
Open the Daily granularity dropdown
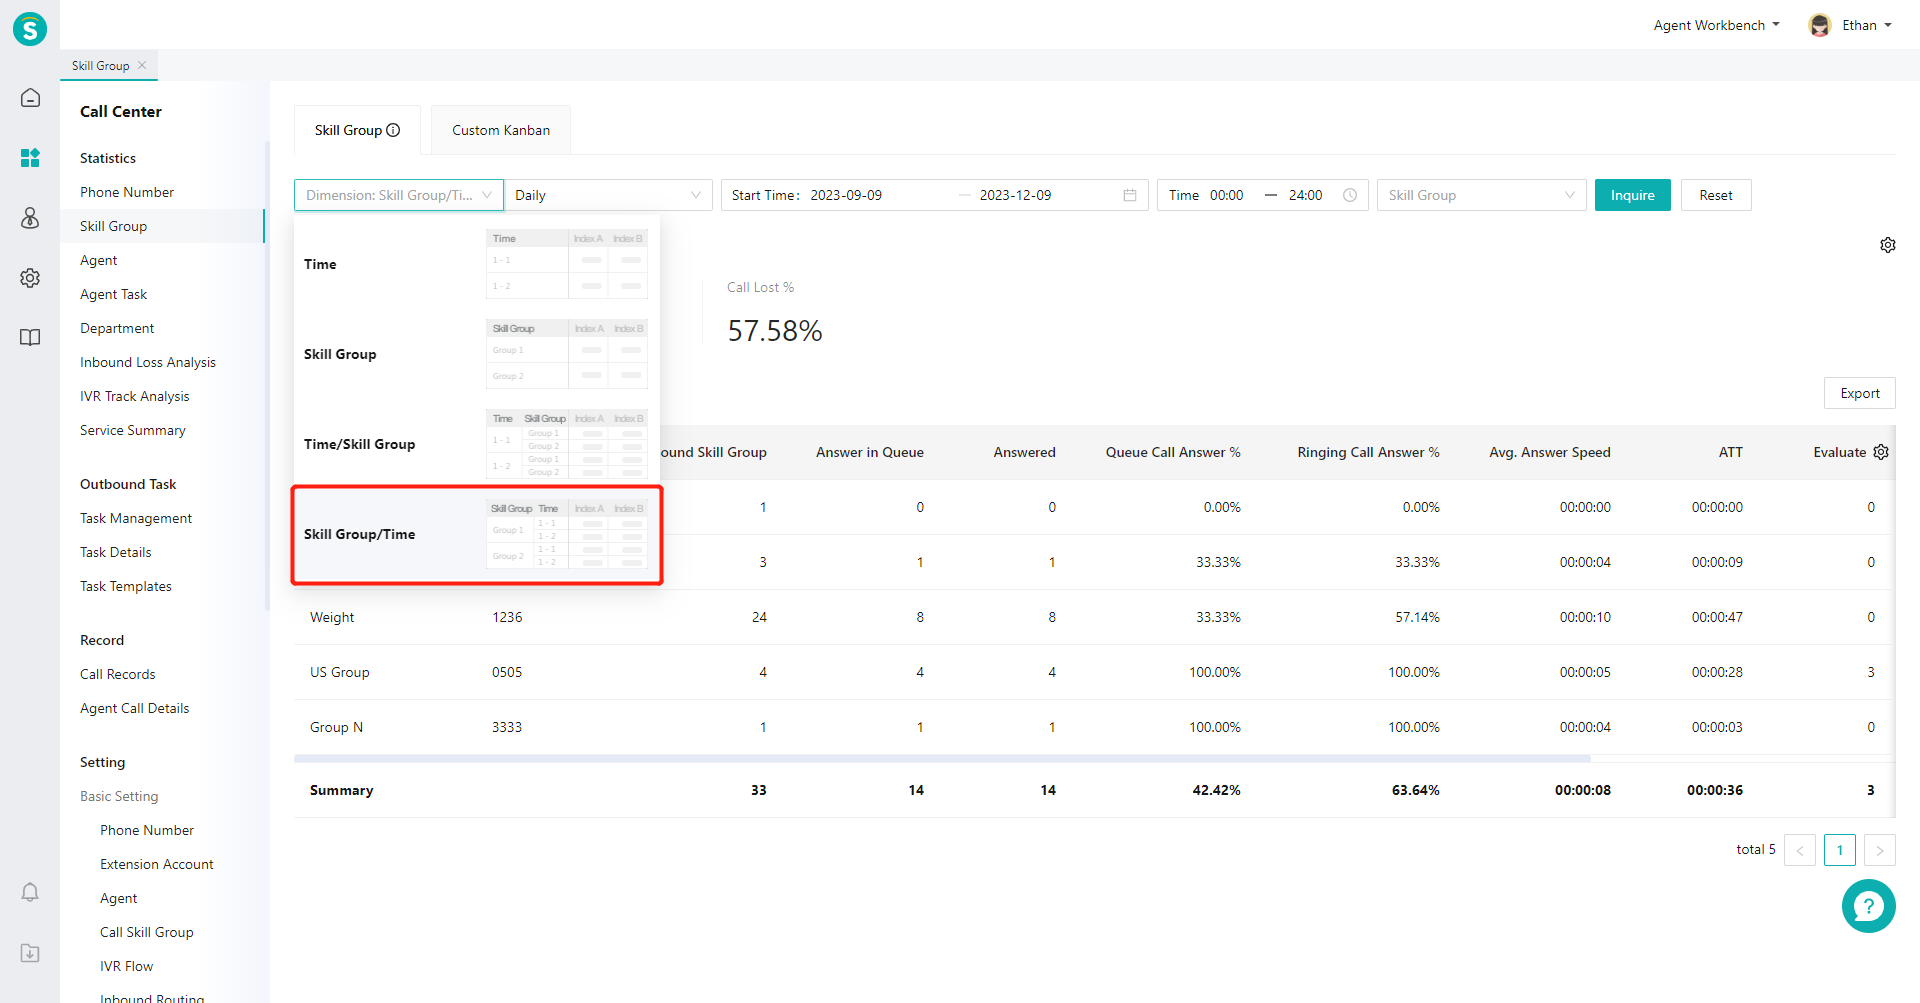[x=608, y=195]
